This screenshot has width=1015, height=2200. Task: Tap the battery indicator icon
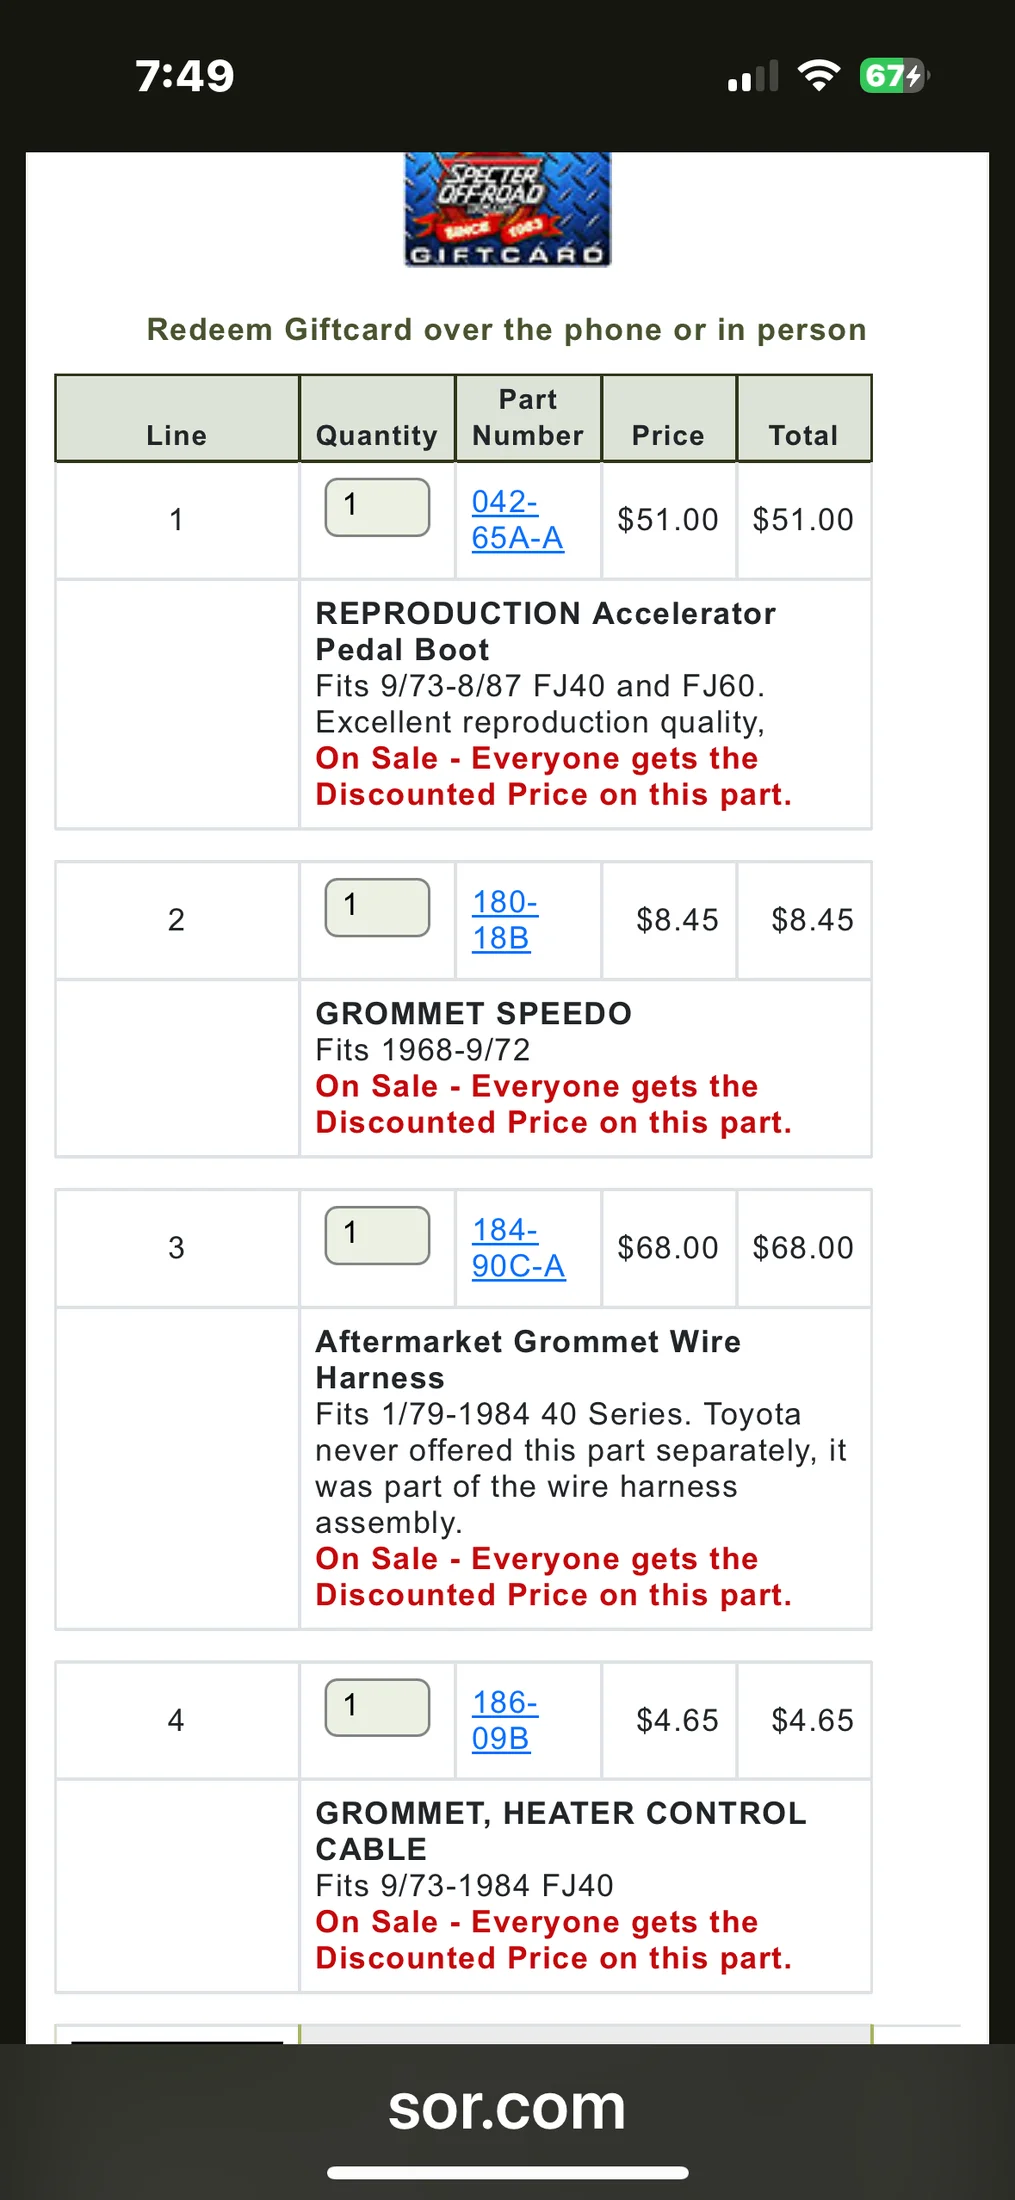point(893,76)
